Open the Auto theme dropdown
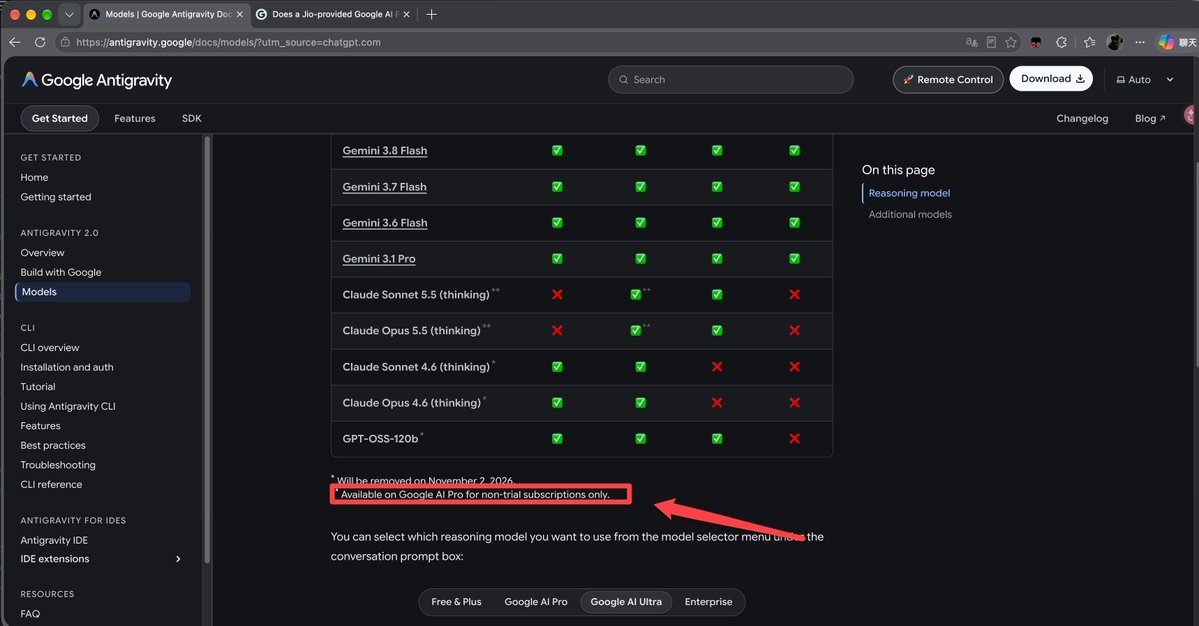The image size is (1199, 626). click(x=1145, y=79)
